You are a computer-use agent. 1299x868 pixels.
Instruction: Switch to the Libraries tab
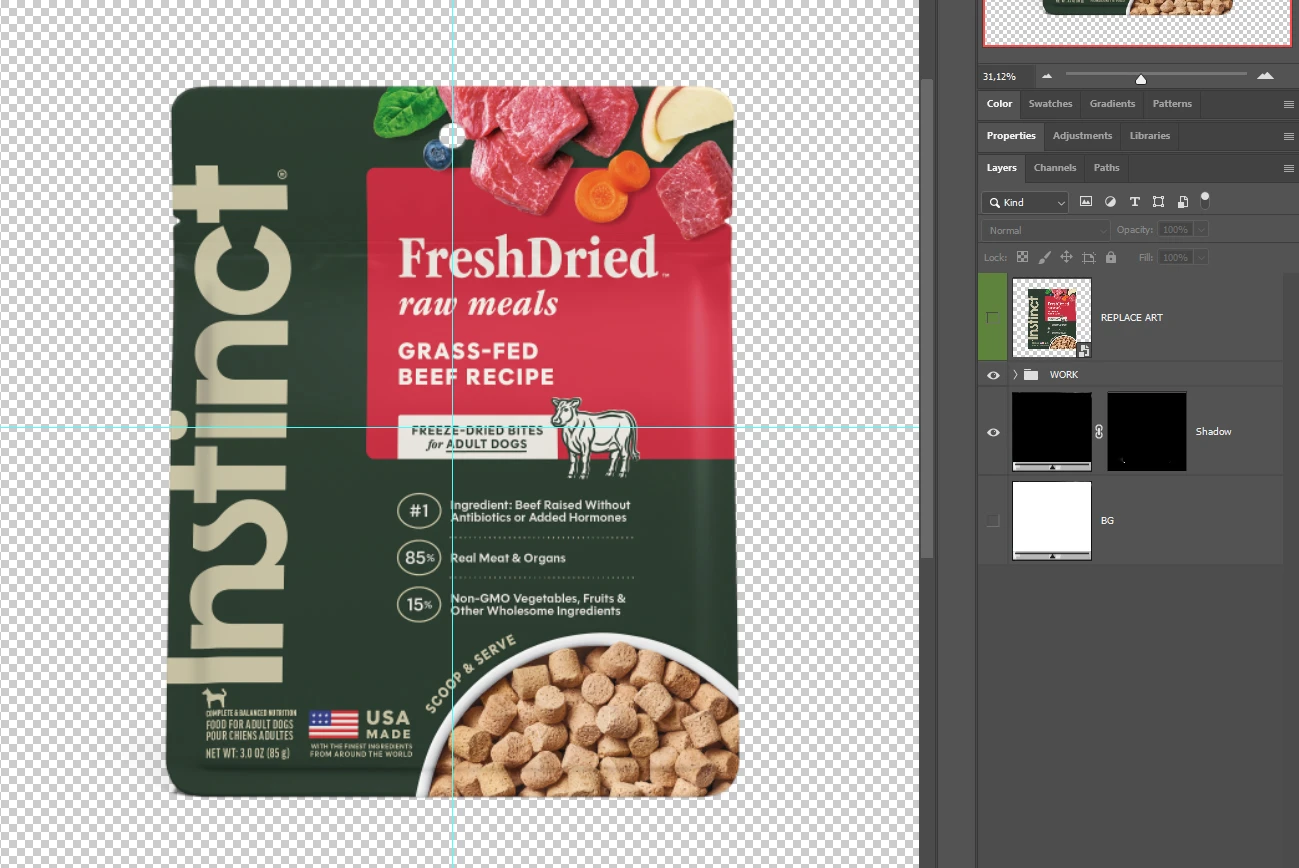(x=1150, y=136)
